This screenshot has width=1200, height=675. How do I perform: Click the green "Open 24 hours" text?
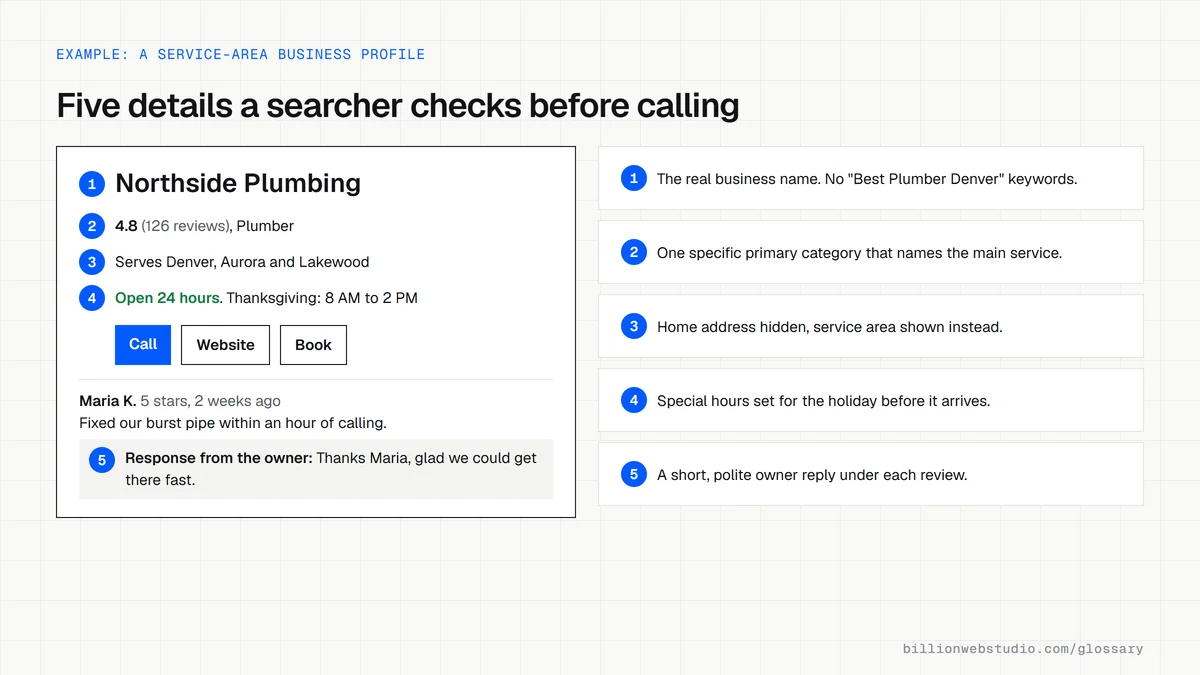pyautogui.click(x=167, y=298)
